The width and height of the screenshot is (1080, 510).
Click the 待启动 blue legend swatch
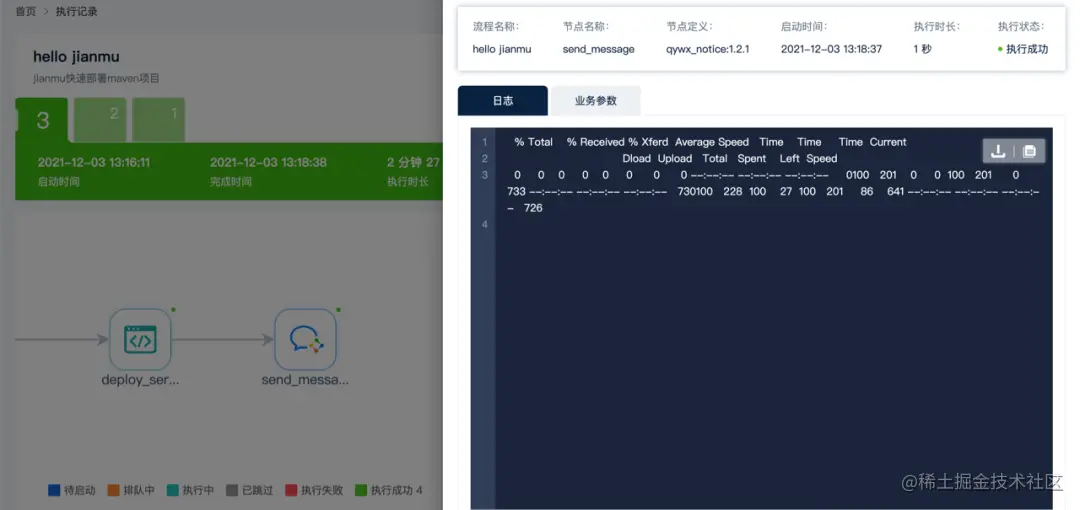[x=54, y=491]
